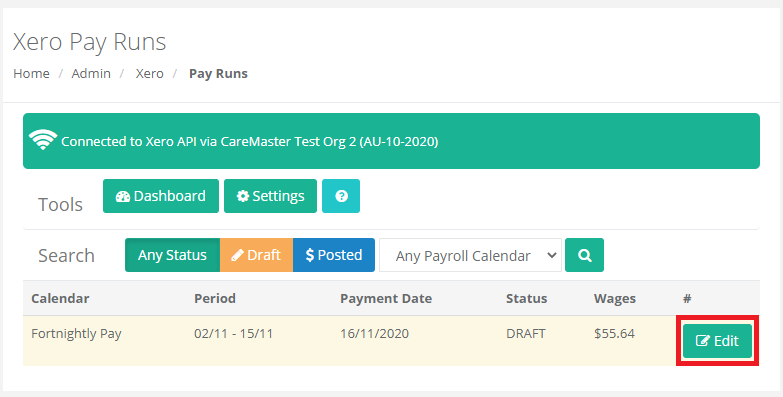
Task: Edit the Fortnightly Pay draft pay run
Action: point(717,341)
